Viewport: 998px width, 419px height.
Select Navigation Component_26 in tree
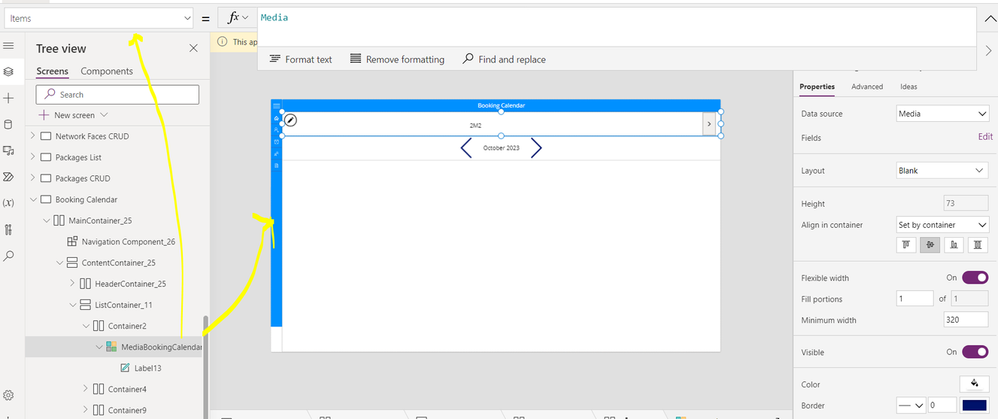(x=128, y=241)
